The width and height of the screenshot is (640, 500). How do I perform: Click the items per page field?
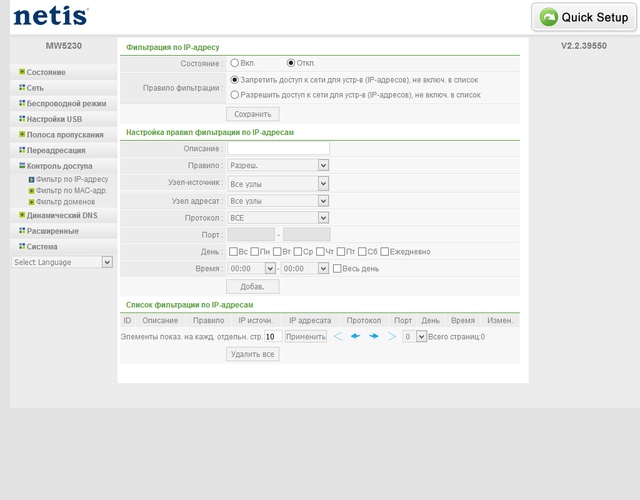pyautogui.click(x=273, y=337)
